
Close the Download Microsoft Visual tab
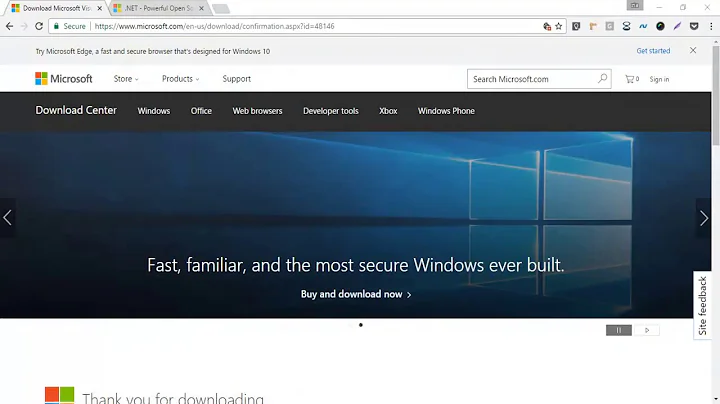pos(100,8)
